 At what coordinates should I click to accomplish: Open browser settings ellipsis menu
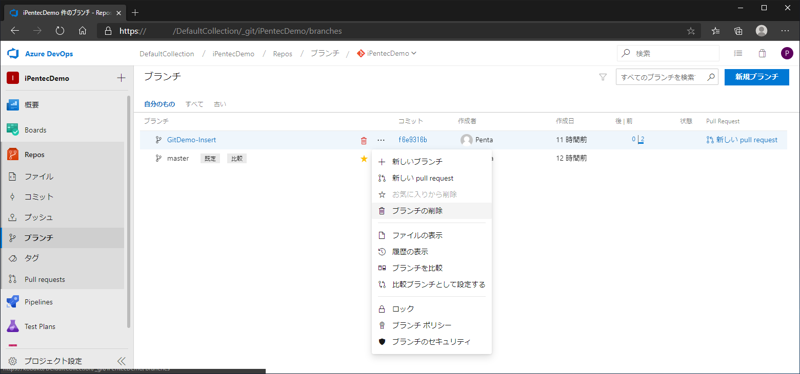point(785,31)
